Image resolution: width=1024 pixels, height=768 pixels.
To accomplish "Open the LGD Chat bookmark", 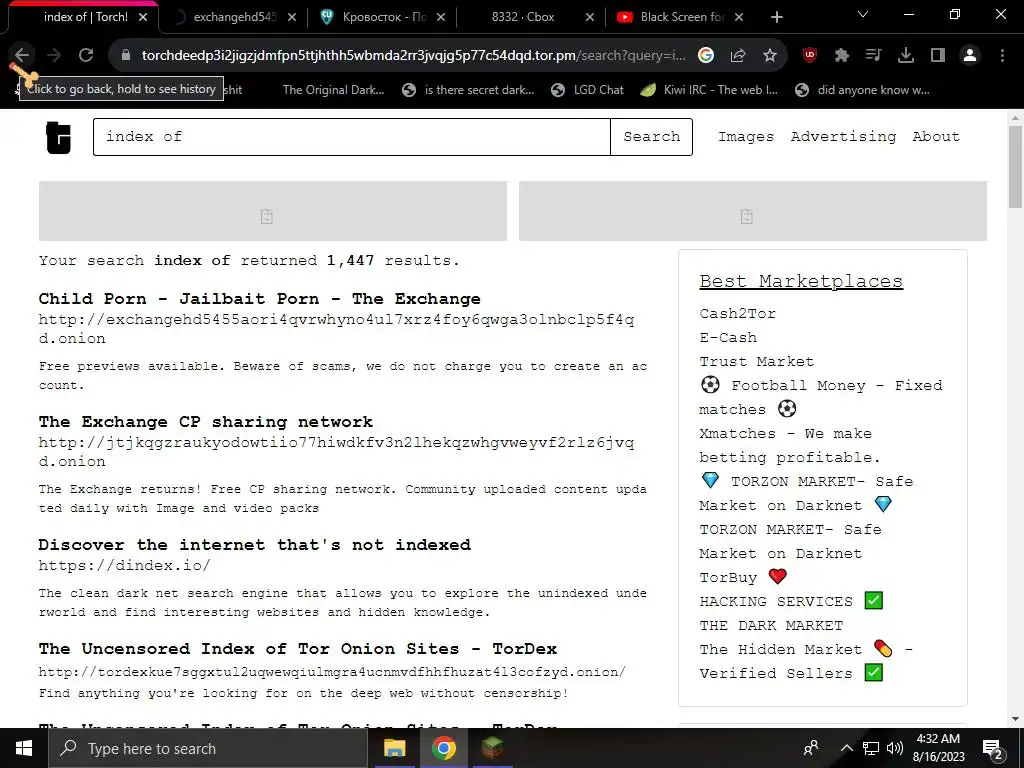I will pyautogui.click(x=587, y=90).
